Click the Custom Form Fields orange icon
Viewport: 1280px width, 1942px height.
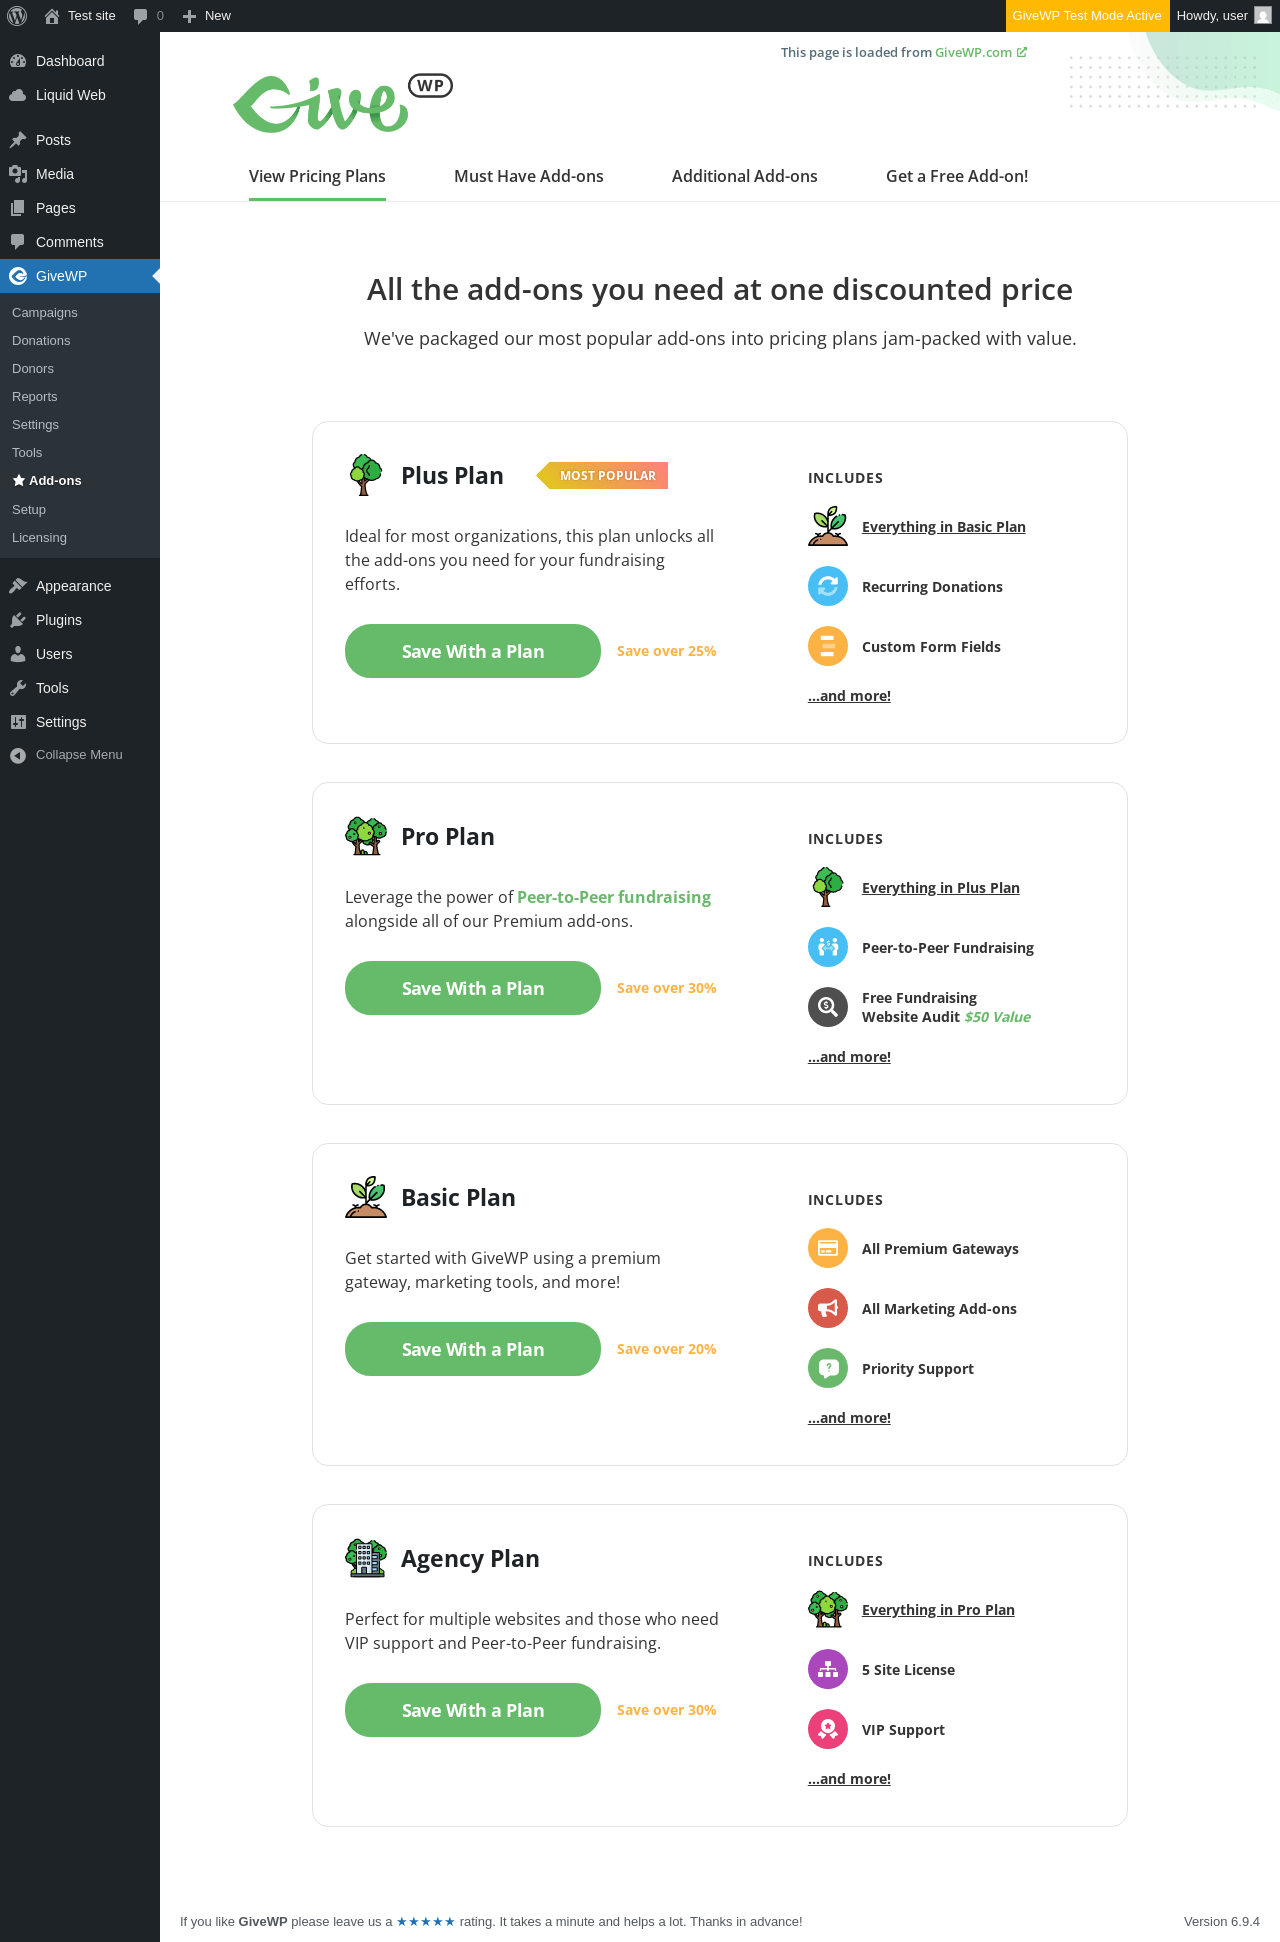(828, 646)
